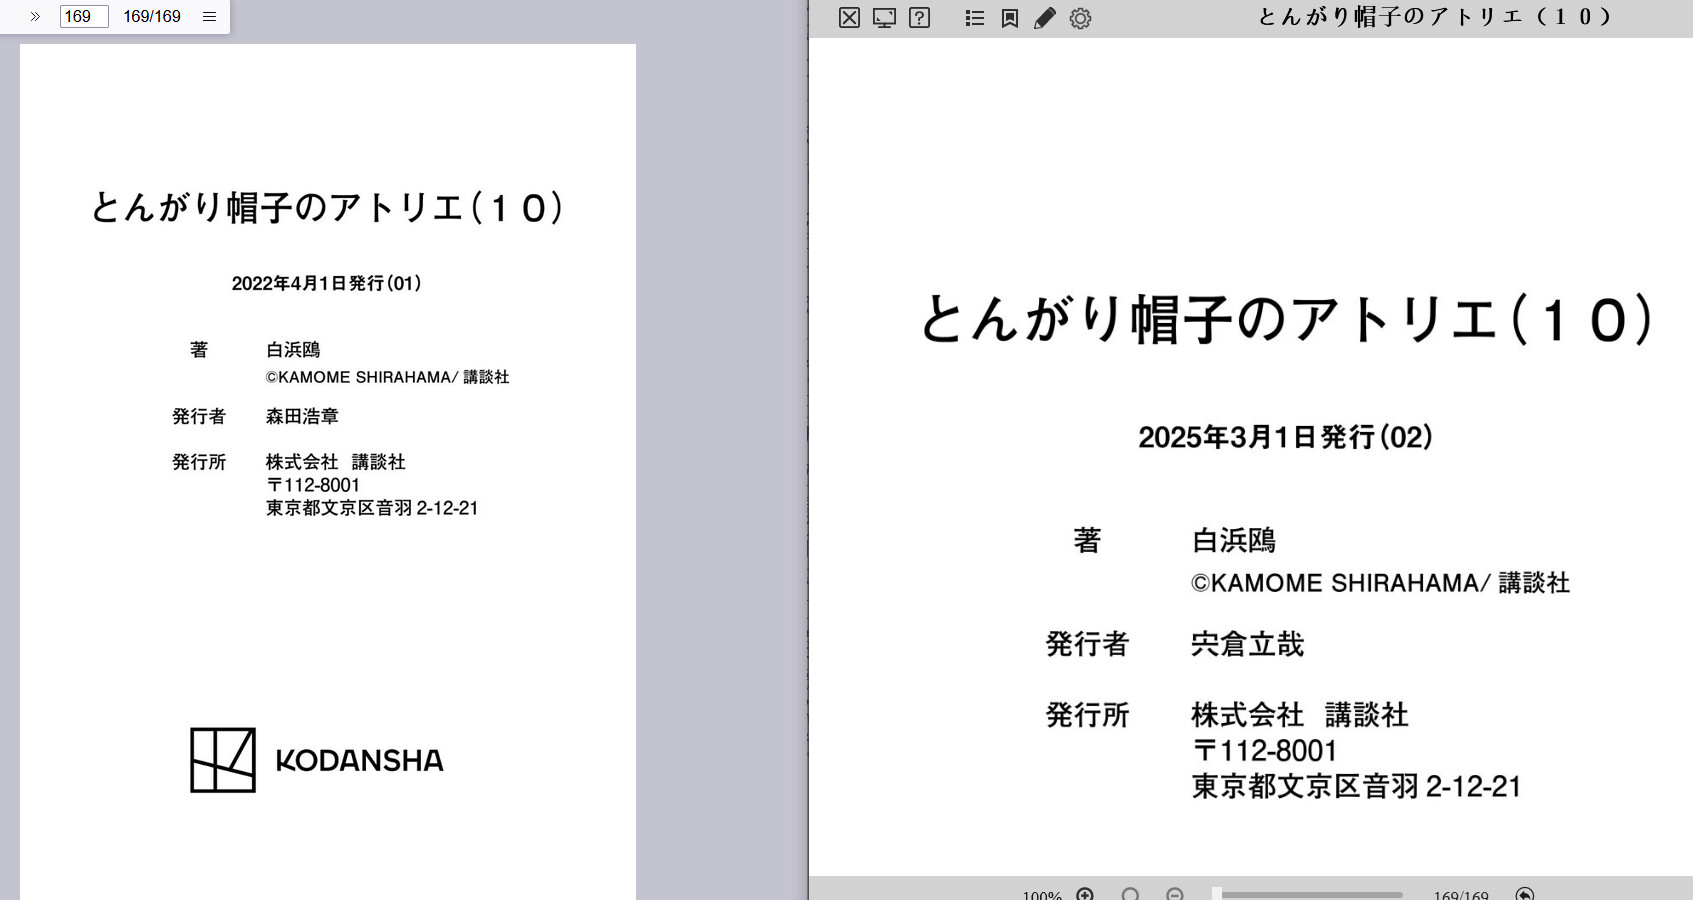Click the 100% zoom level text
Image resolution: width=1693 pixels, height=900 pixels.
(1042, 895)
